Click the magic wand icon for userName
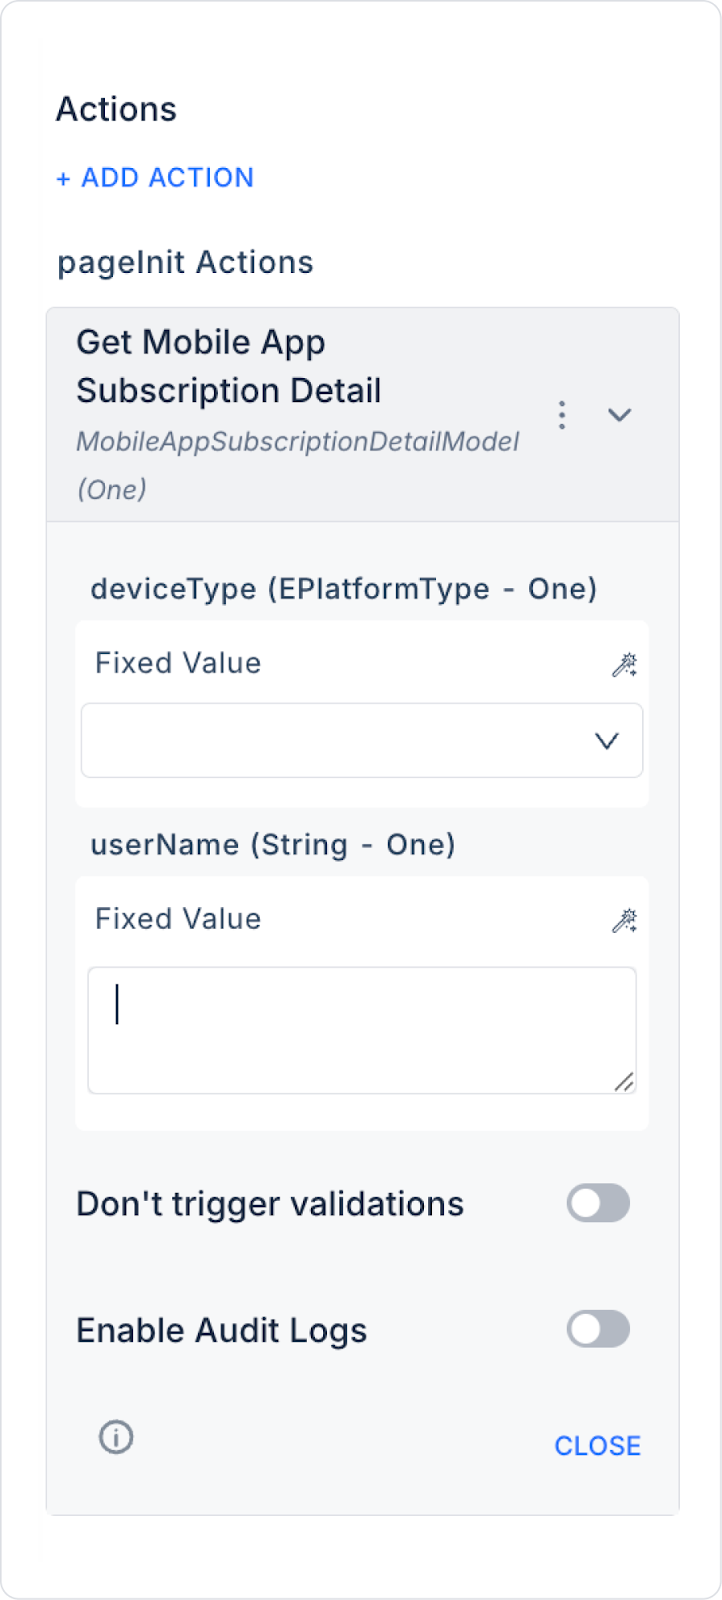This screenshot has width=722, height=1600. click(x=624, y=921)
